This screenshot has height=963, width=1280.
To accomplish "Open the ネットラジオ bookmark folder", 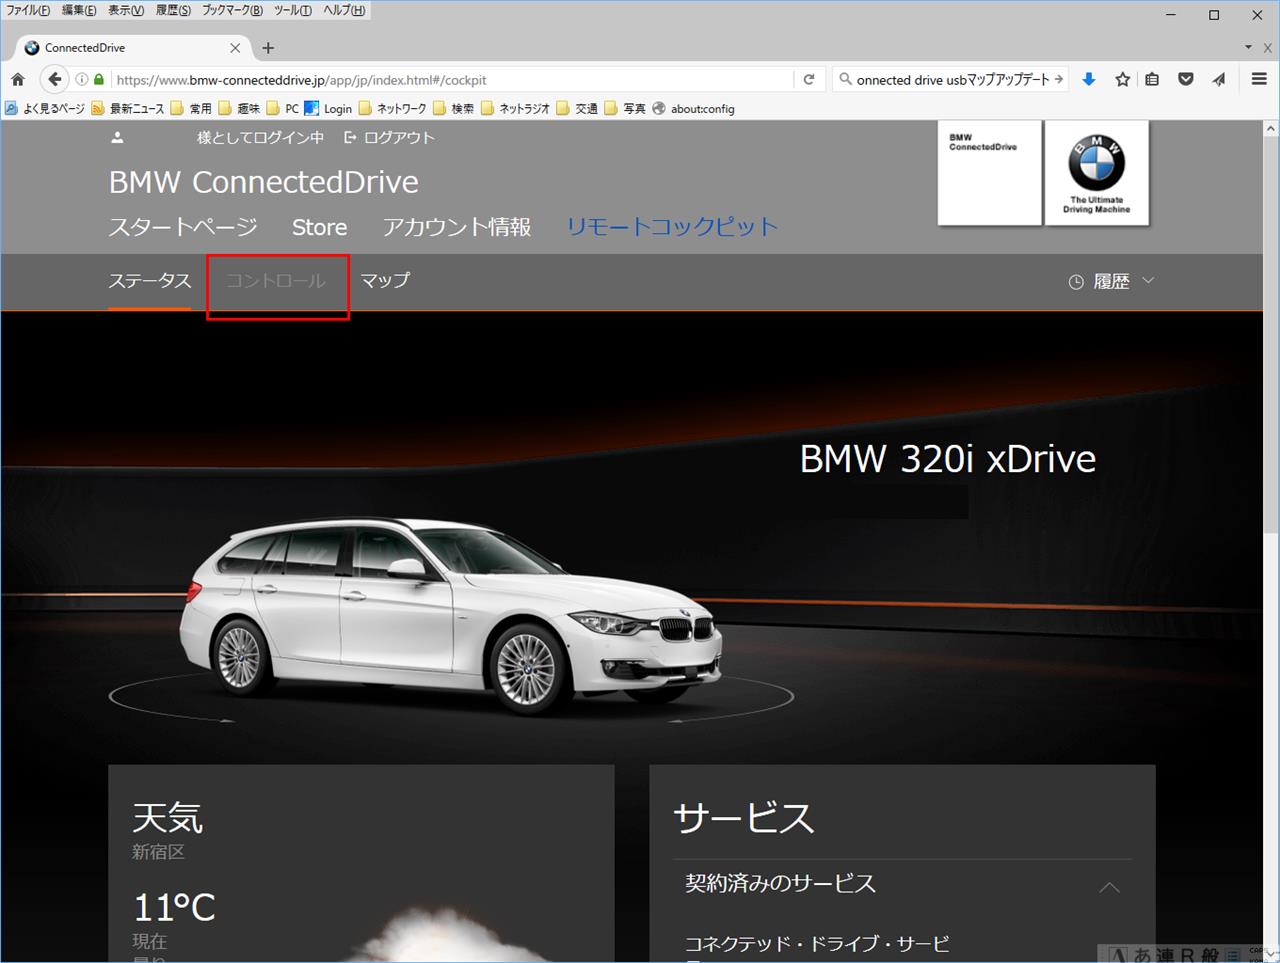I will coord(515,108).
